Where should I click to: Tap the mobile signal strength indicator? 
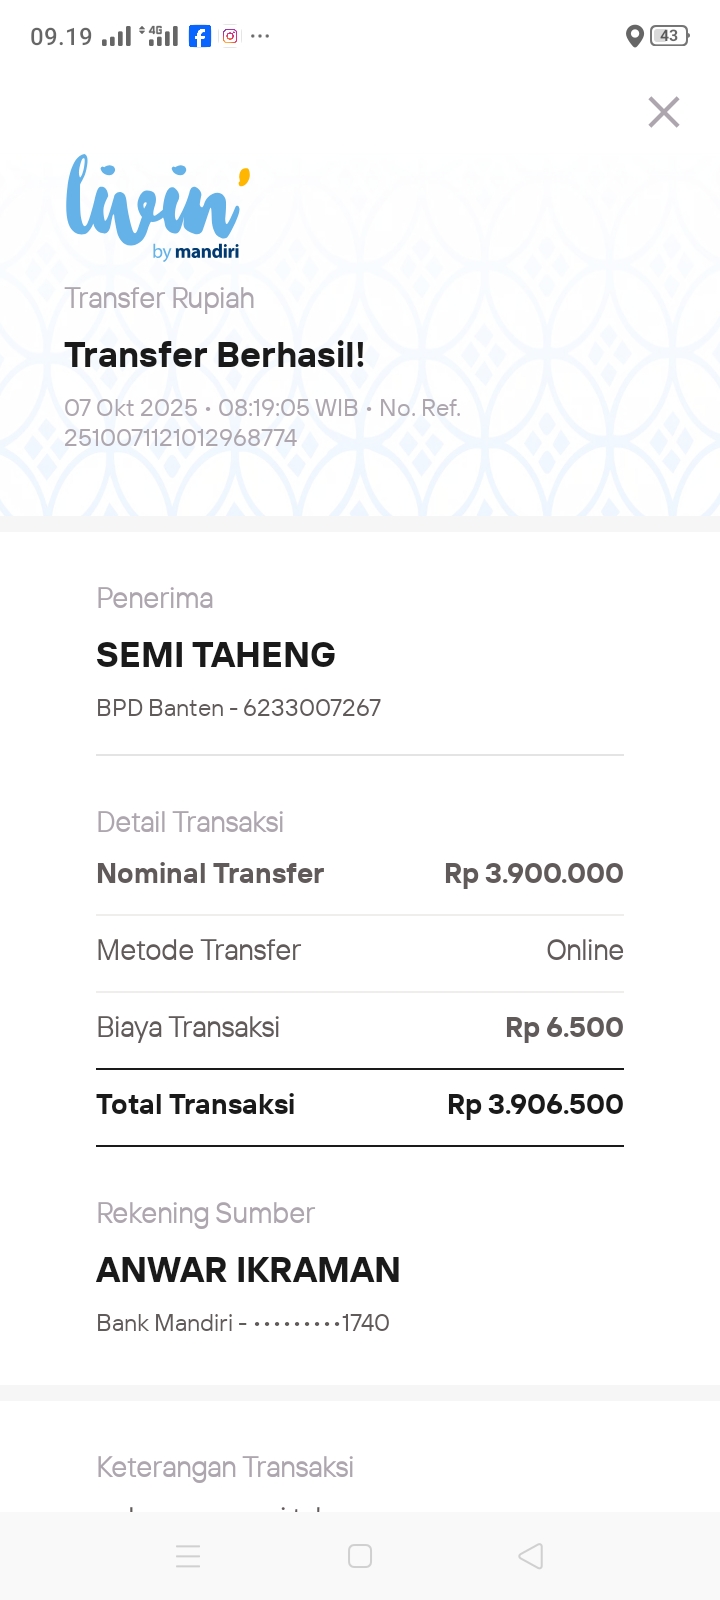[x=116, y=37]
